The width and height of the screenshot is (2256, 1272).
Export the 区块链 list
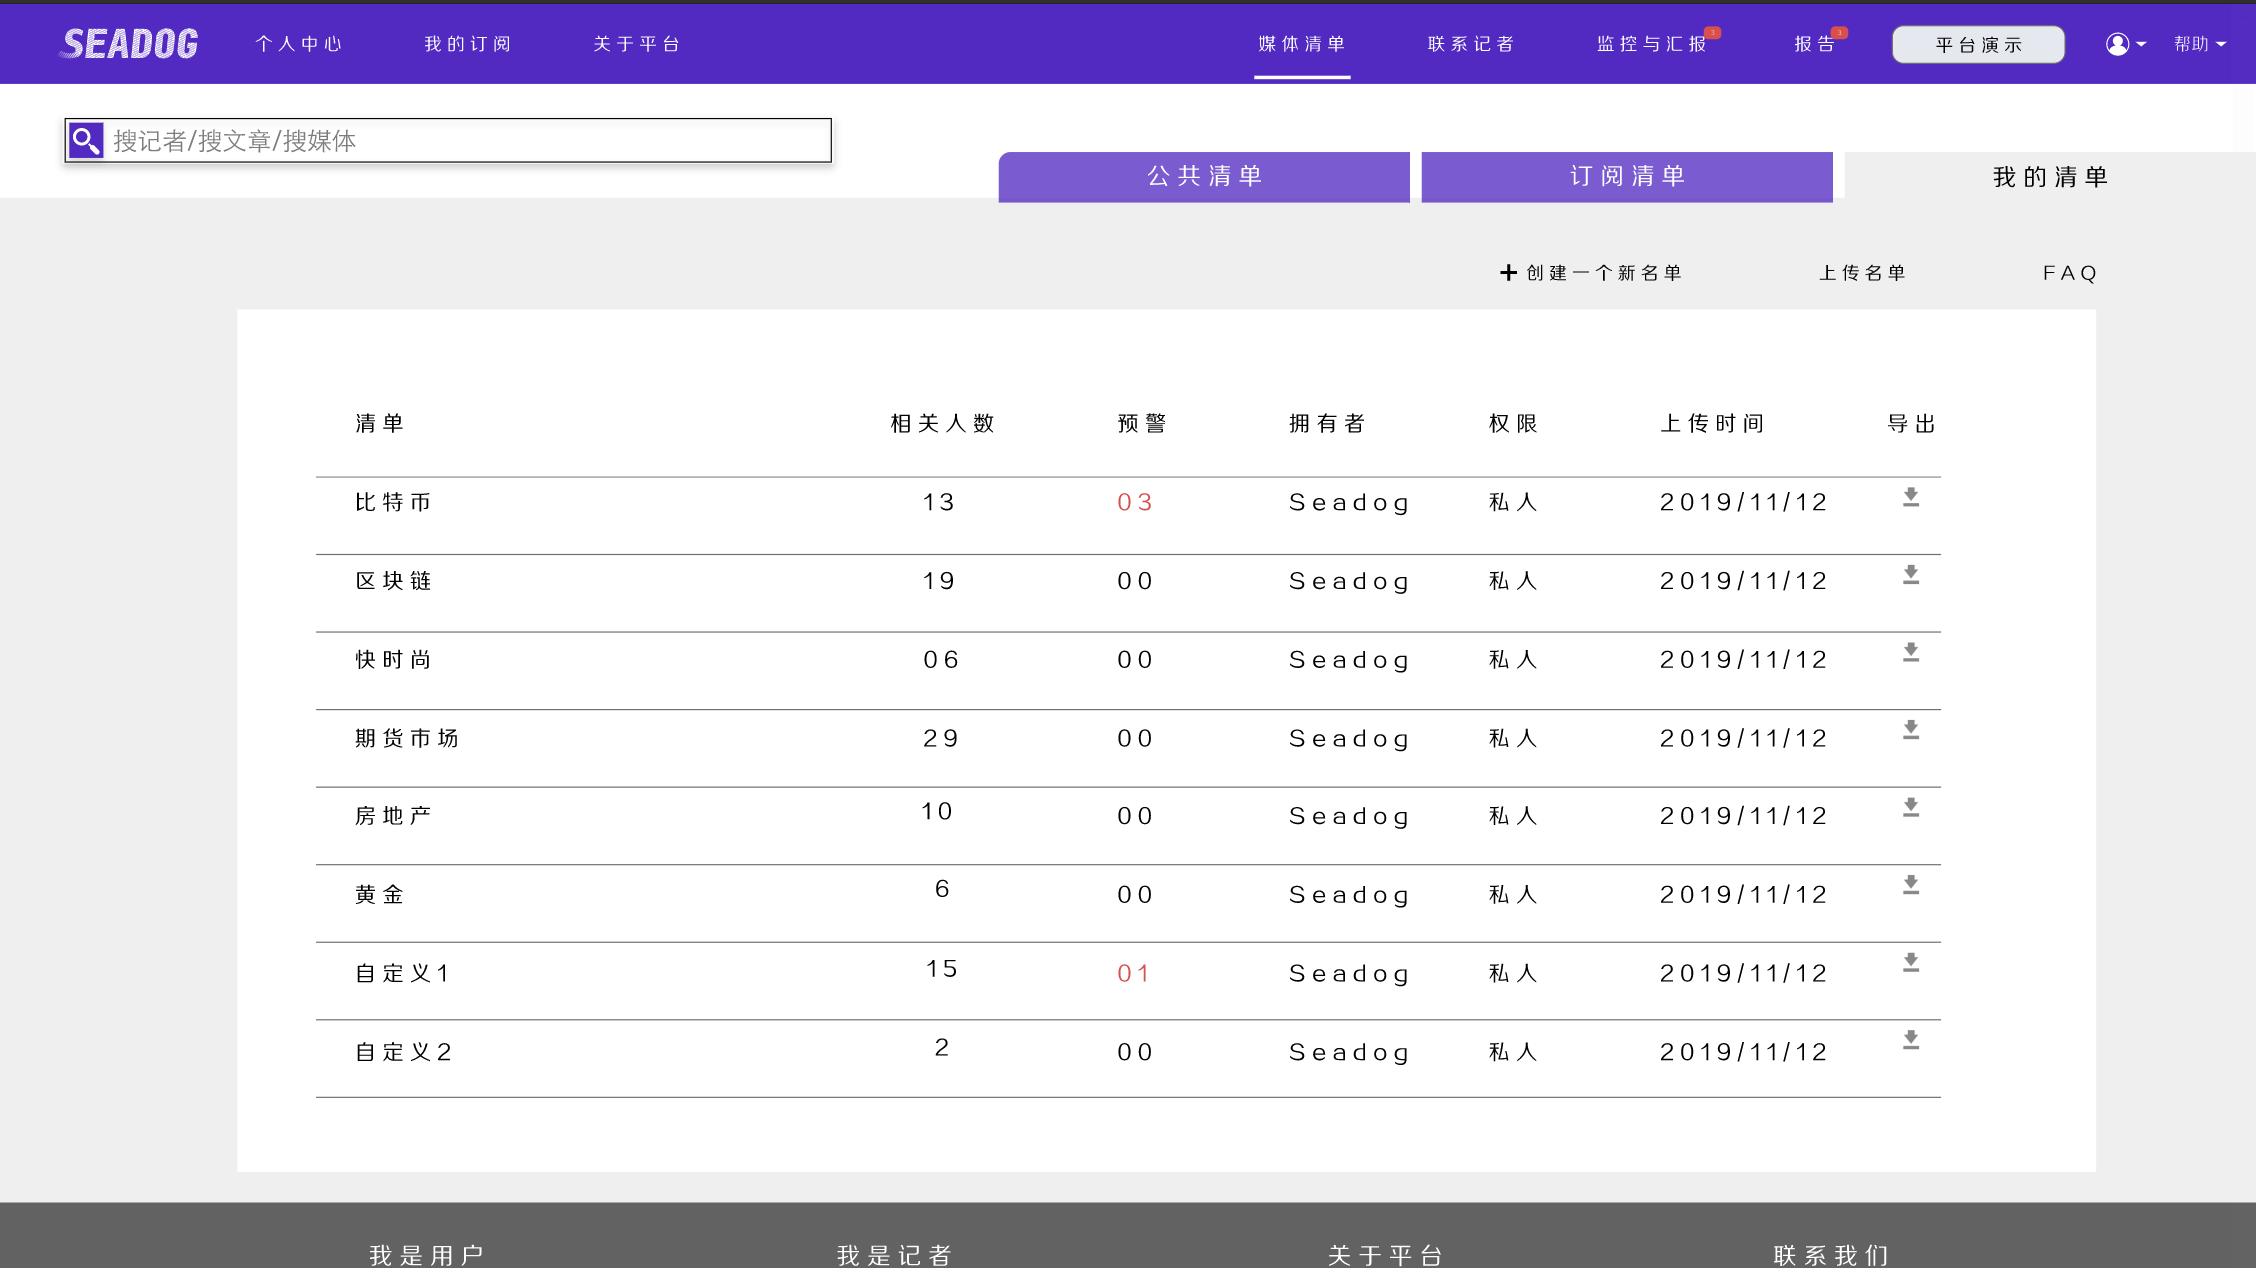pyautogui.click(x=1911, y=575)
